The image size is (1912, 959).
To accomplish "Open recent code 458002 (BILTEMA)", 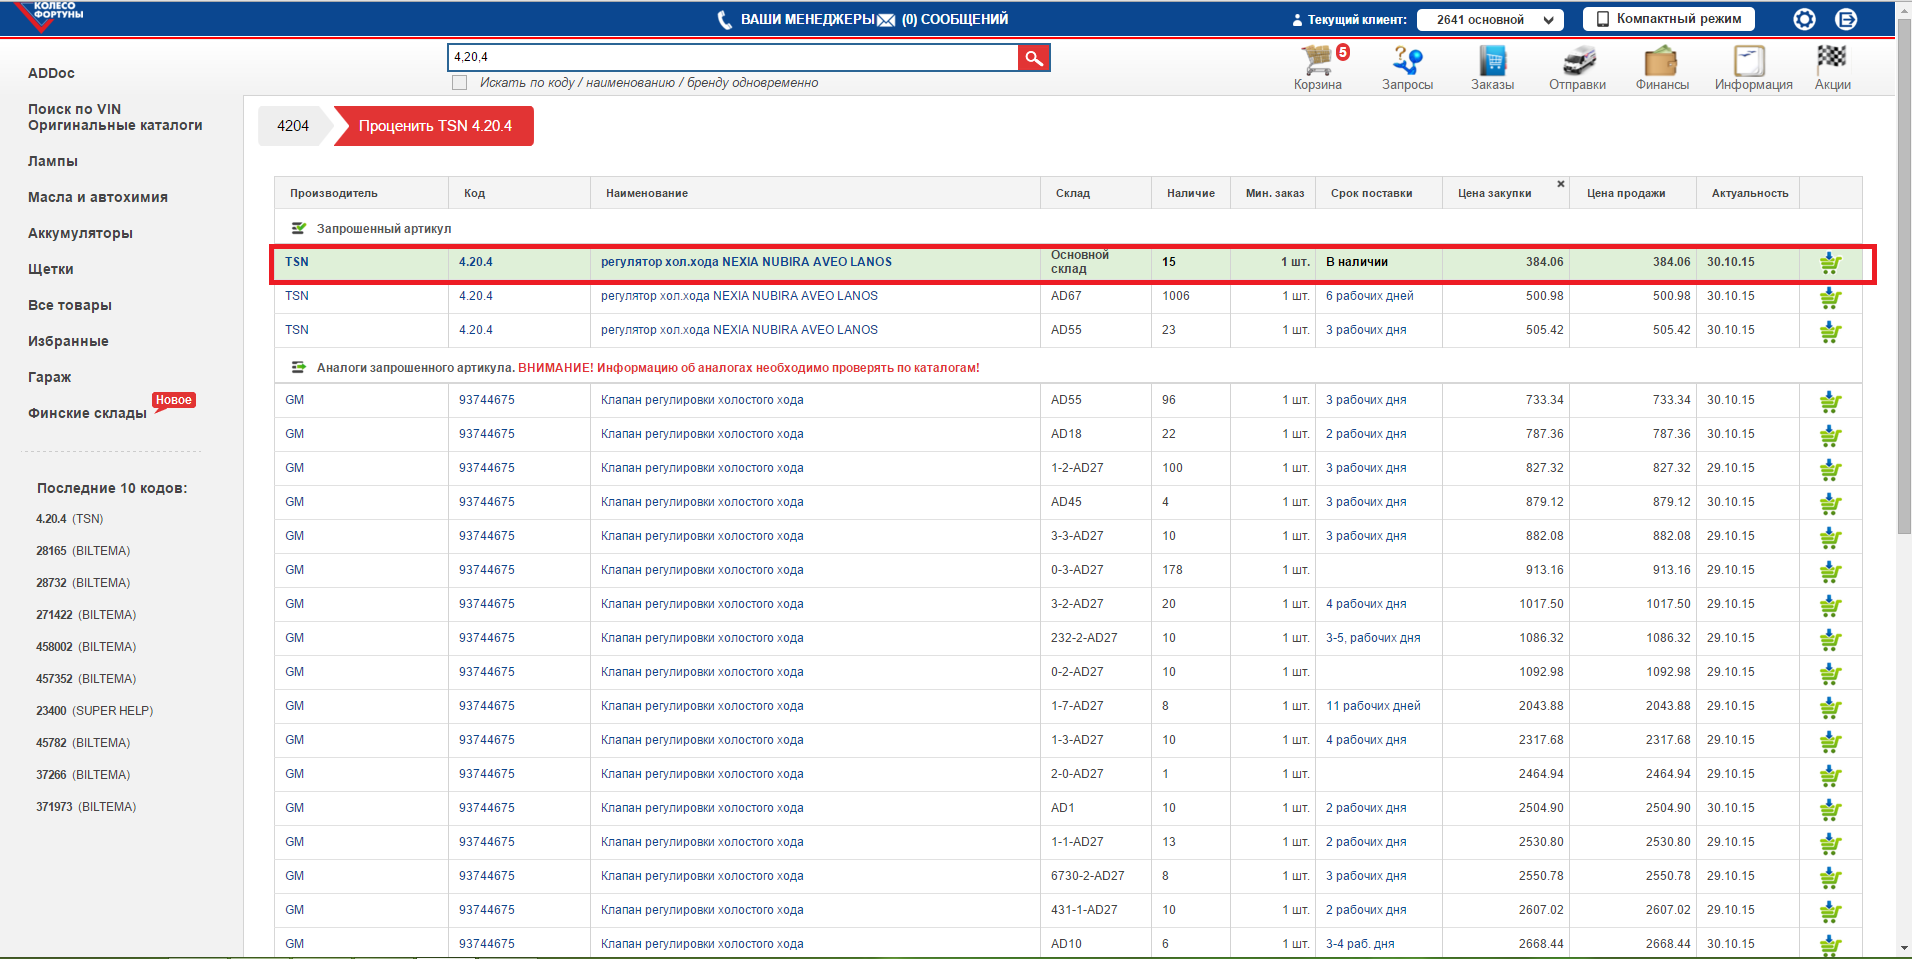I will pos(86,647).
